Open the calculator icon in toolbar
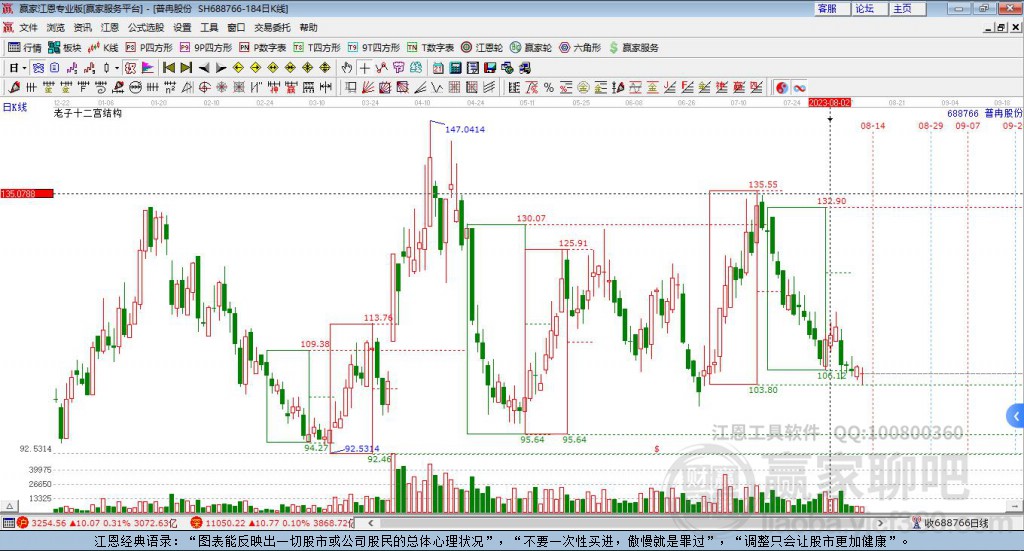 [455, 68]
